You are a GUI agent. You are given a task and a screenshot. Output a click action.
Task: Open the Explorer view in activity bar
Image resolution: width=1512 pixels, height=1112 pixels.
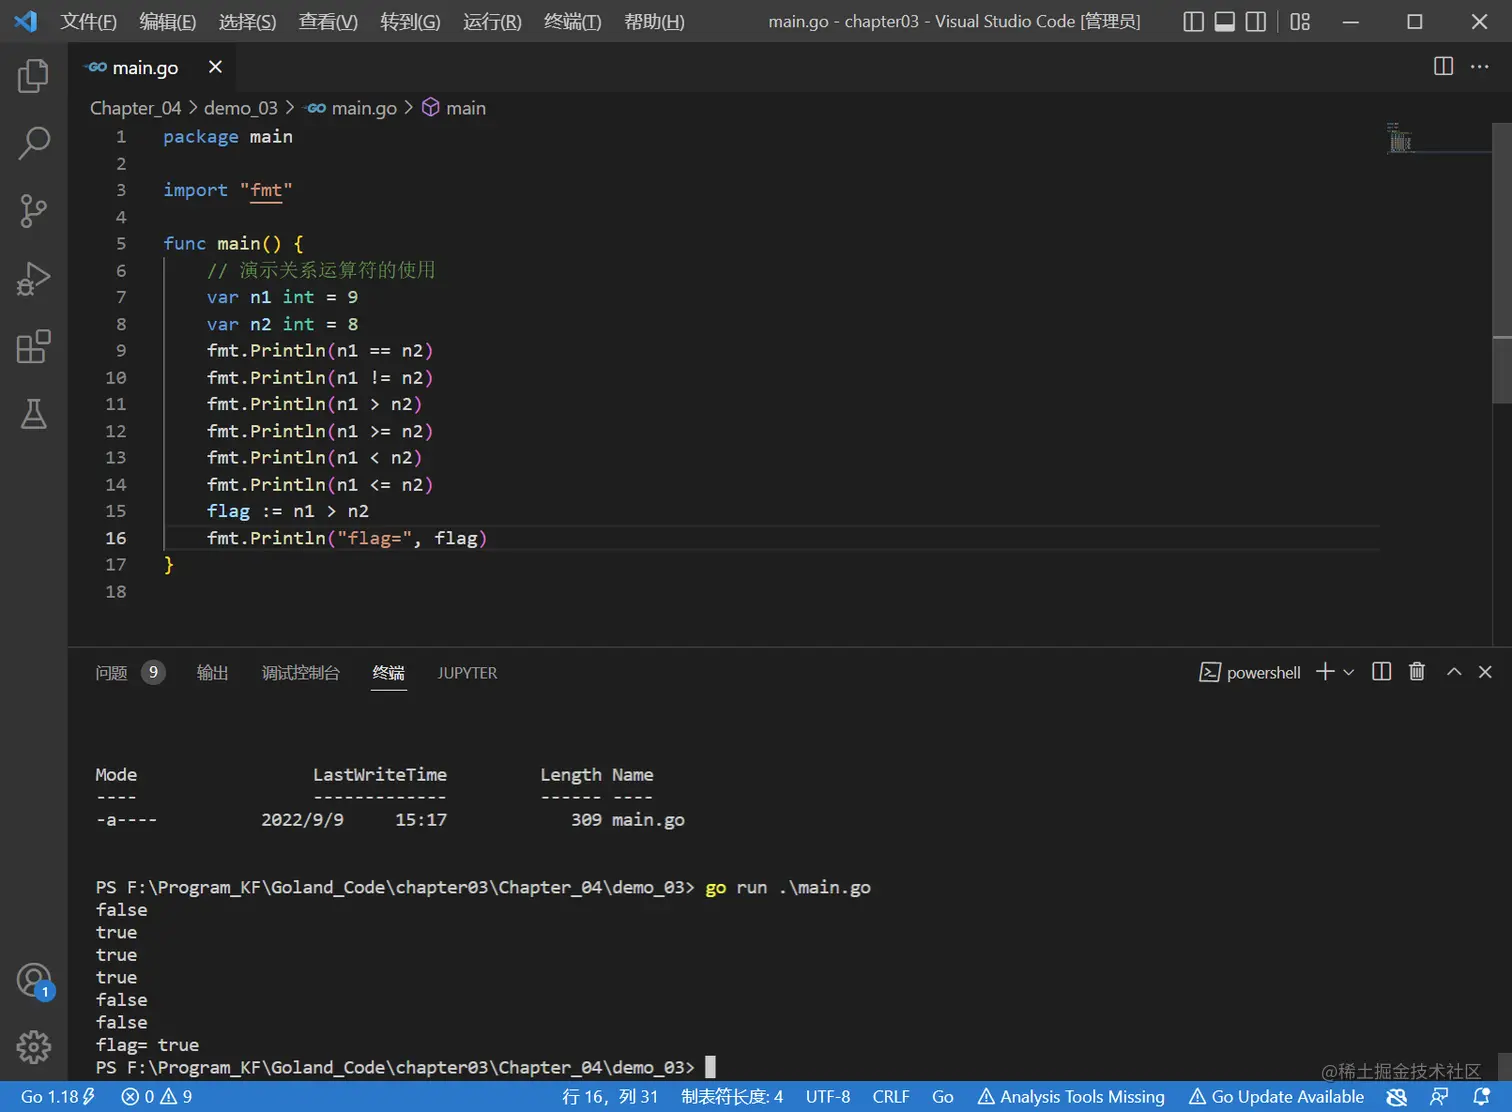pyautogui.click(x=33, y=76)
